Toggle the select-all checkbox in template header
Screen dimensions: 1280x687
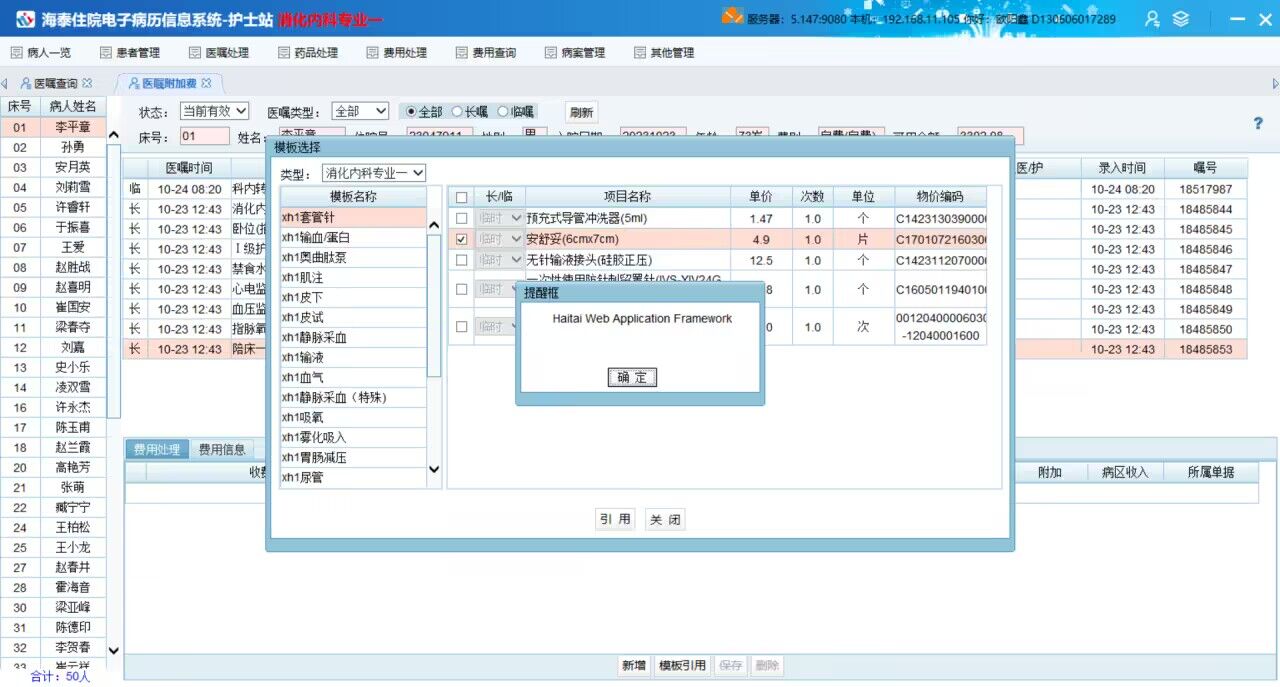pos(461,198)
